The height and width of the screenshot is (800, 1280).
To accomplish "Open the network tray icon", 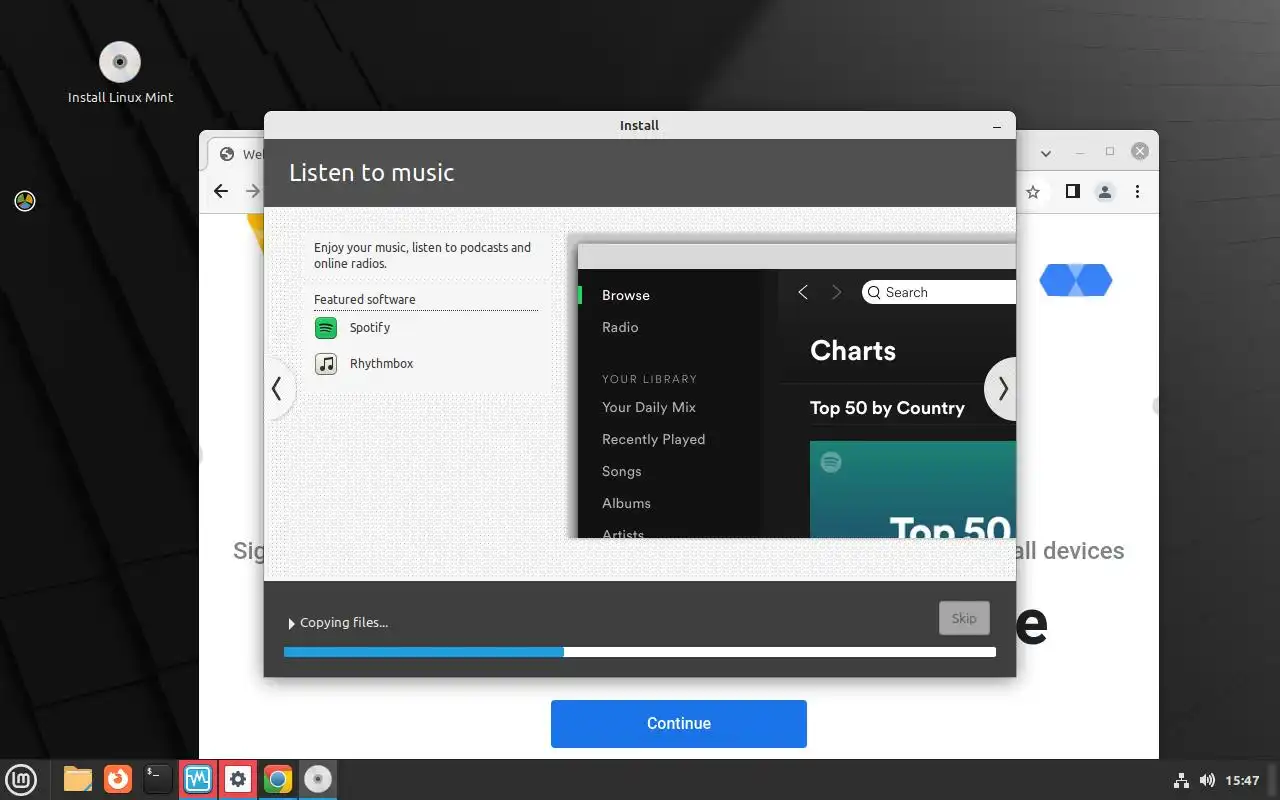I will 1180,780.
